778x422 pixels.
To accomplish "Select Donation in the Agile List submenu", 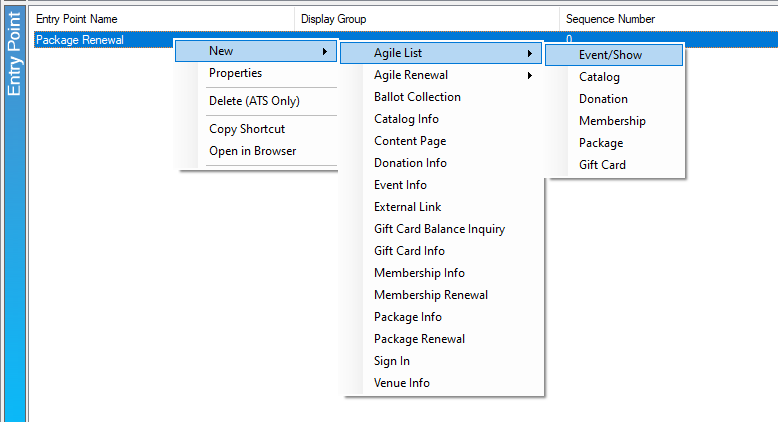I will (x=614, y=99).
